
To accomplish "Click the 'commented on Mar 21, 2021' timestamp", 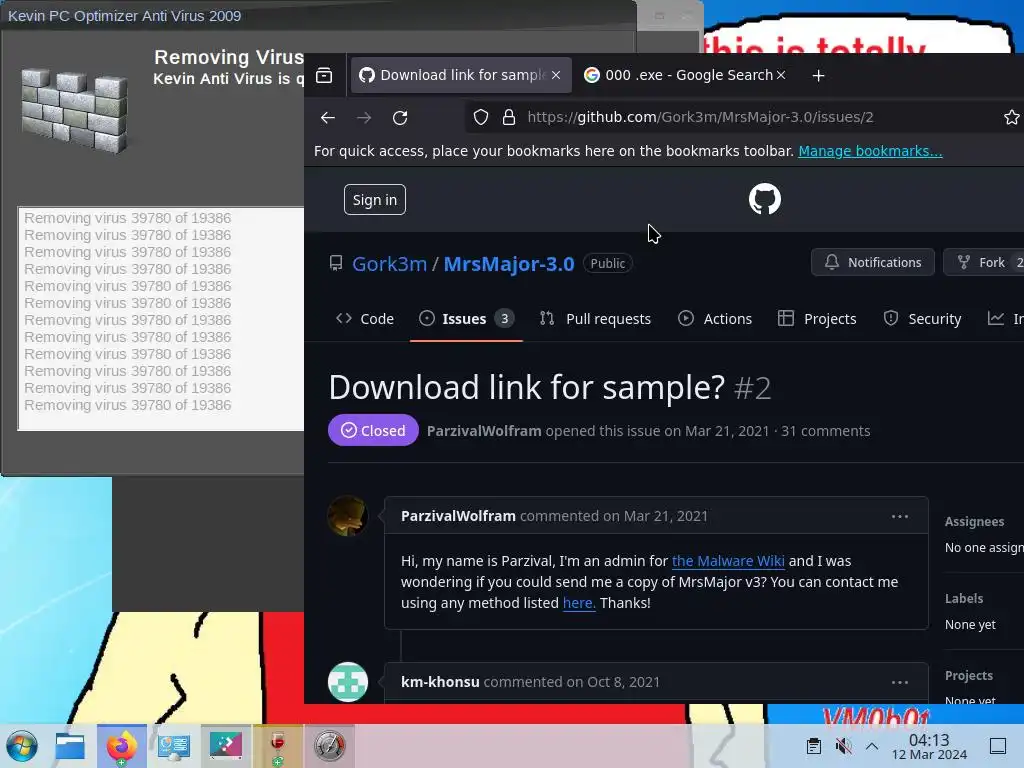I will point(614,516).
